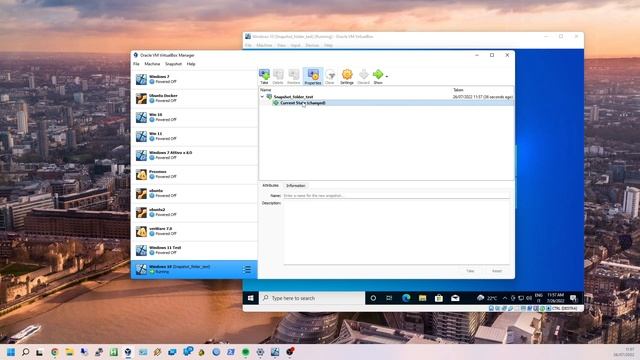Click the Name column header in snapshot list
Viewport: 640px width, 360px height.
pyautogui.click(x=266, y=90)
